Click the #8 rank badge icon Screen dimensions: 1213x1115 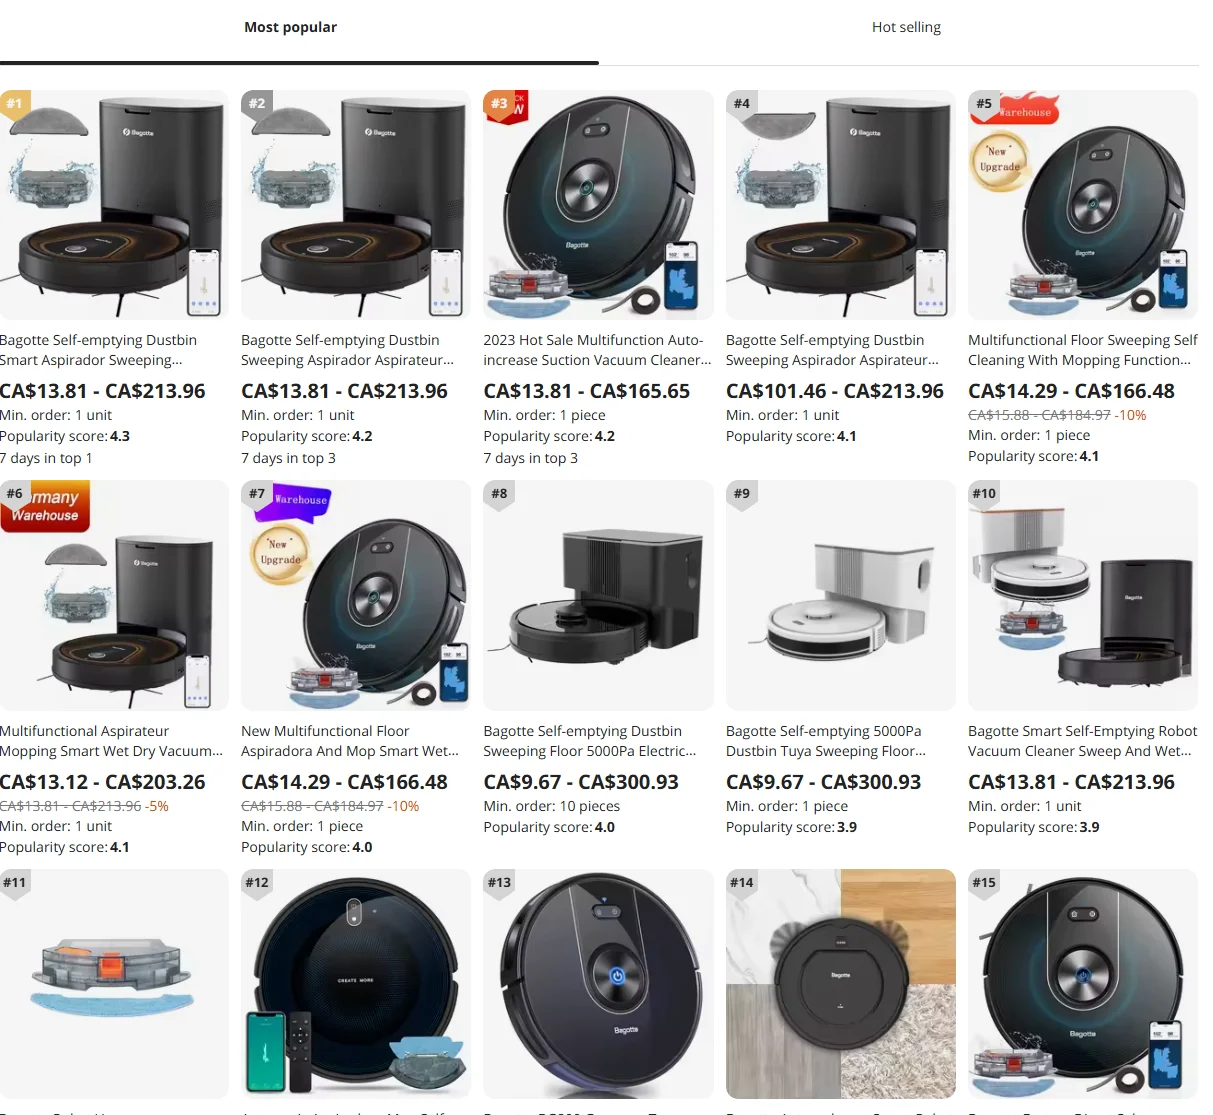coord(499,494)
